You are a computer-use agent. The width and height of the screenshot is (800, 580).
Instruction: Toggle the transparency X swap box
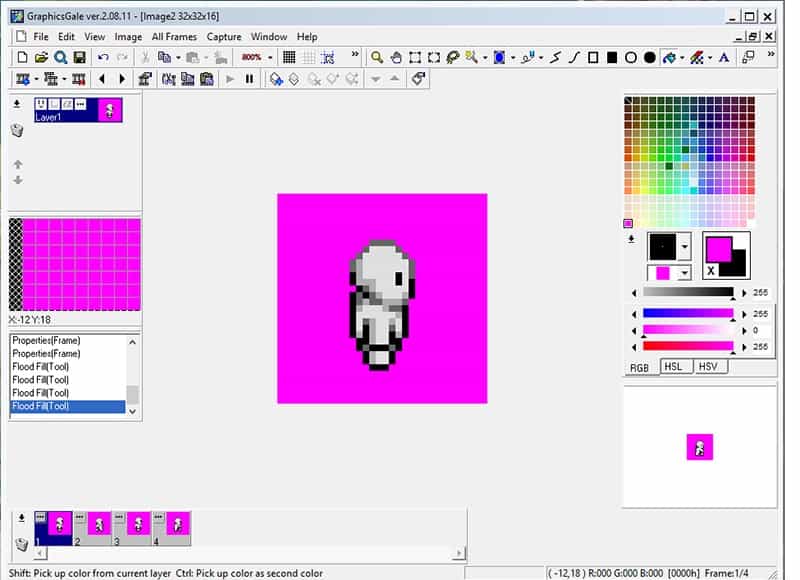[711, 271]
